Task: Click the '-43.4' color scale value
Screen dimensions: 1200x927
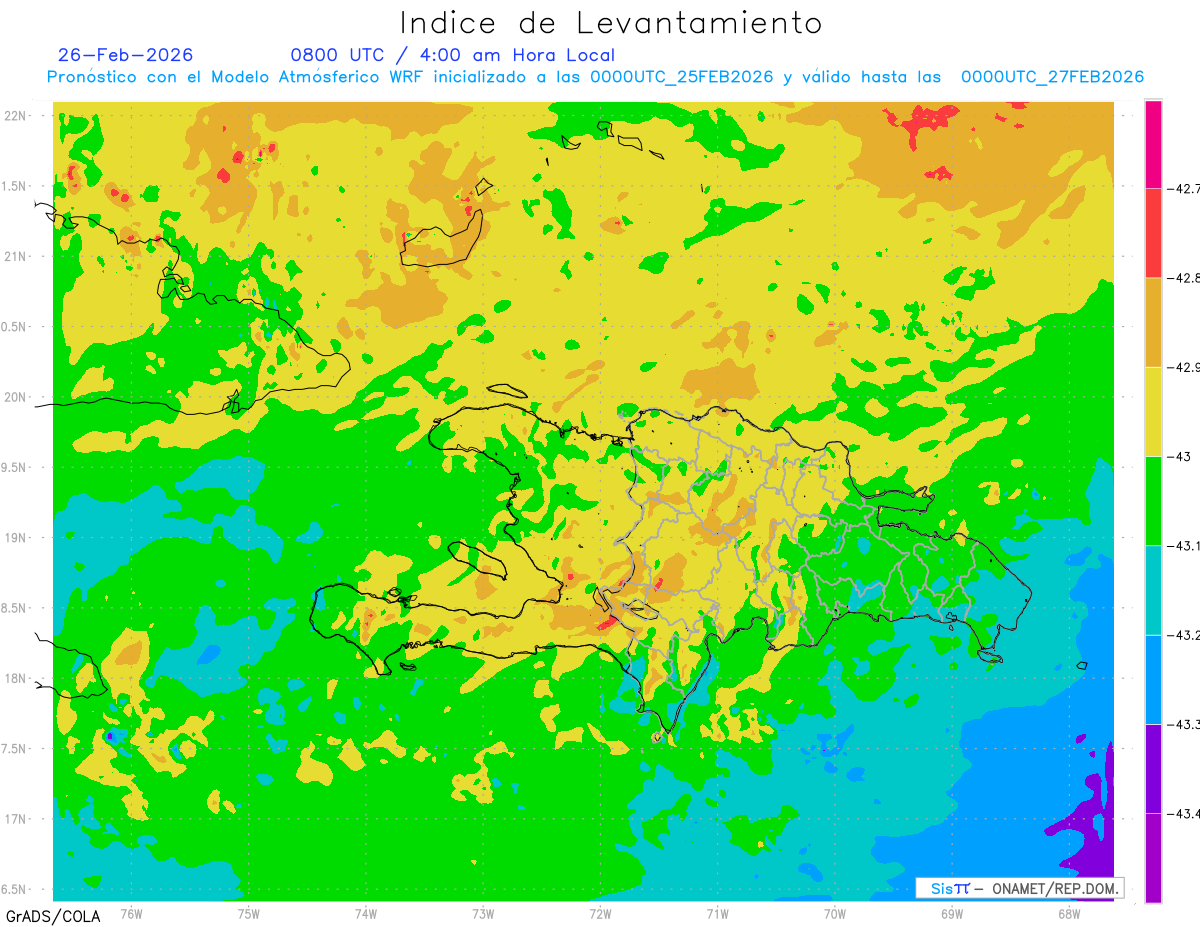Action: pyautogui.click(x=1183, y=813)
